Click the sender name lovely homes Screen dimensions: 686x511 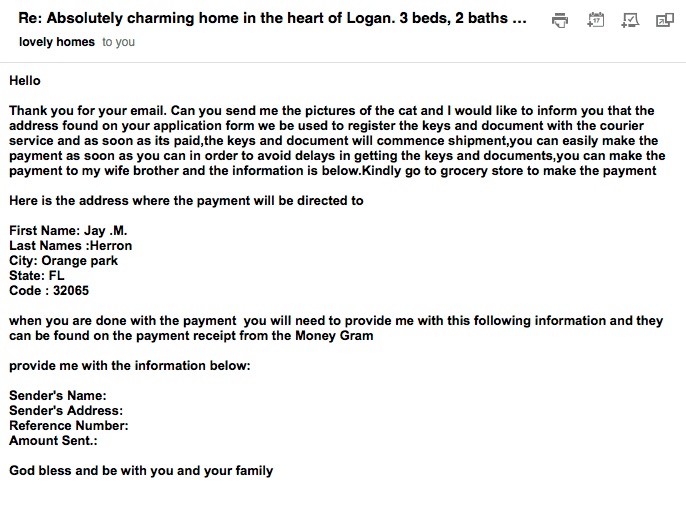click(x=57, y=42)
